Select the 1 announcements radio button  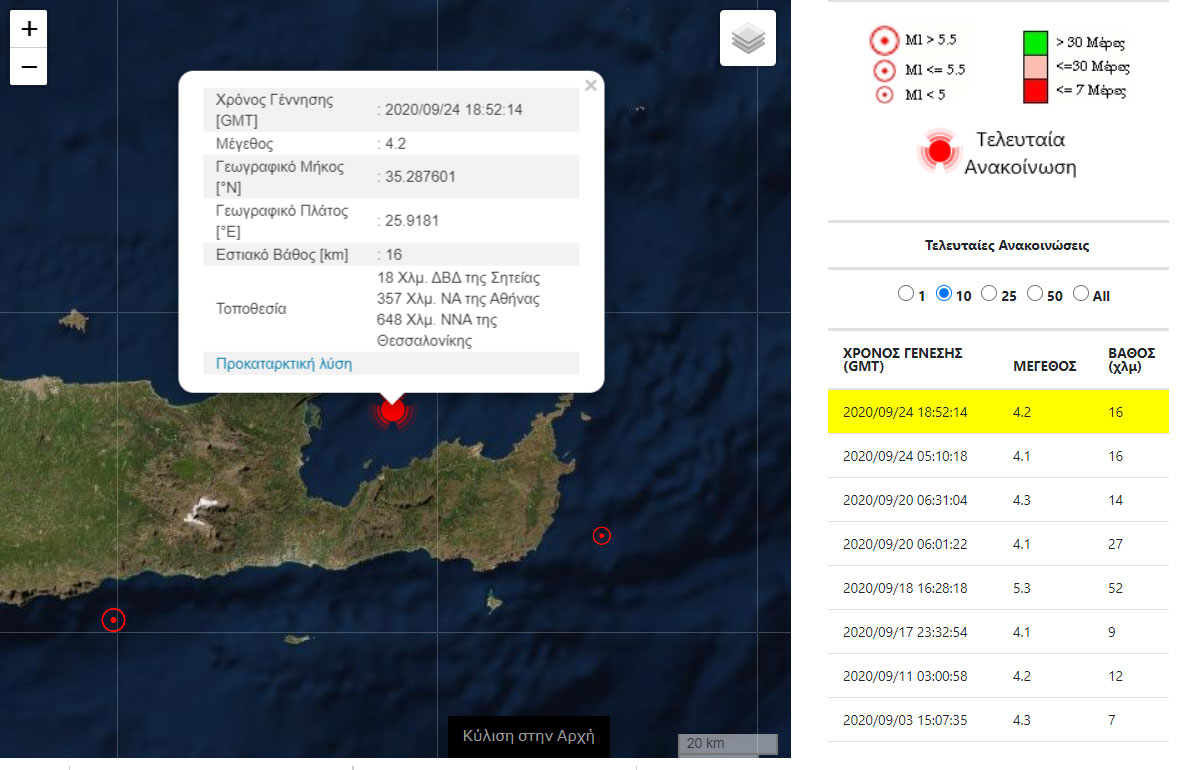coord(906,294)
